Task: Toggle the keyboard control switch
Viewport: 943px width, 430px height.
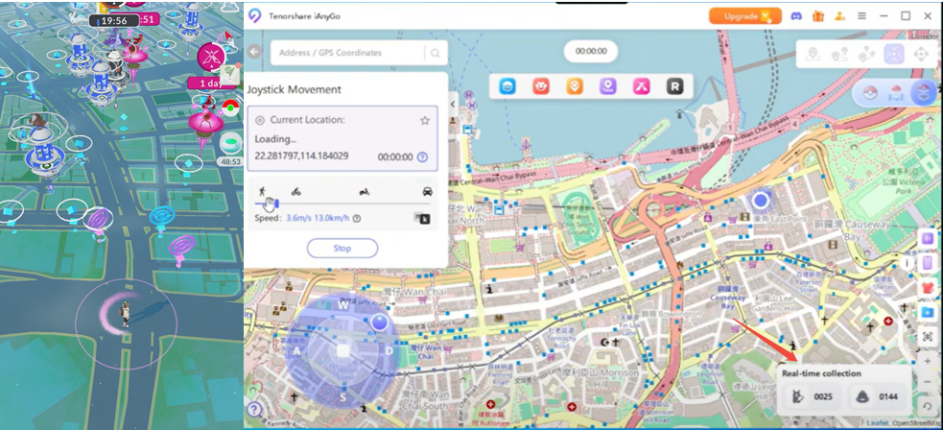Action: click(423, 218)
